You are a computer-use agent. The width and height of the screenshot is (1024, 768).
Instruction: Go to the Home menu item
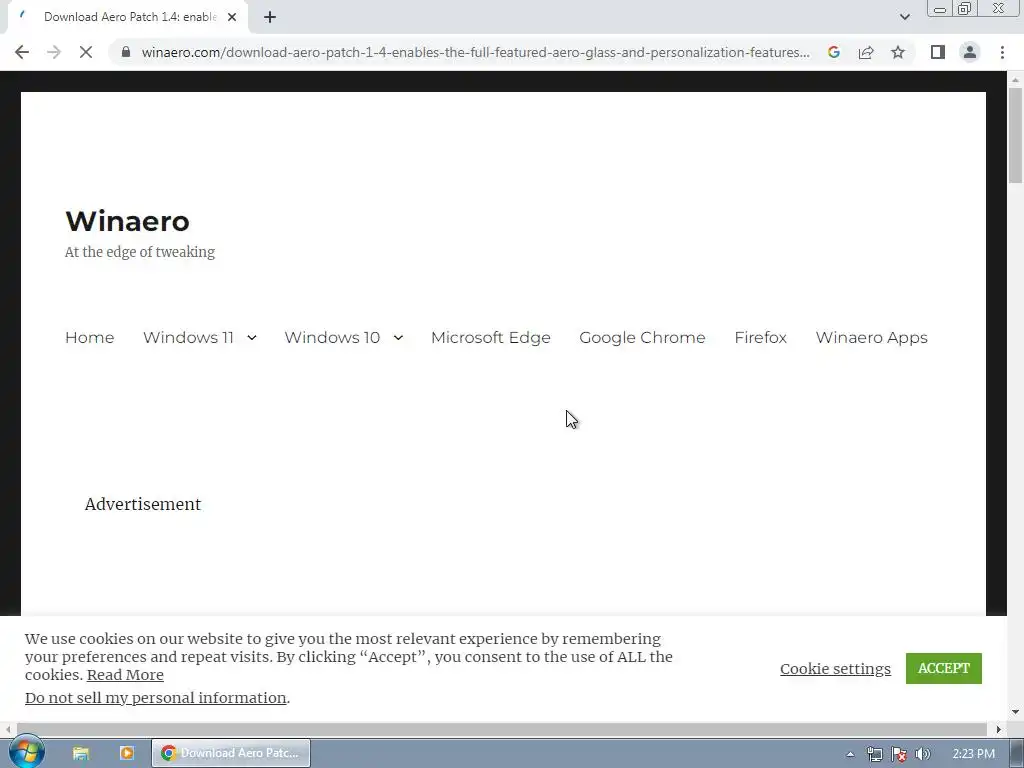coord(89,338)
